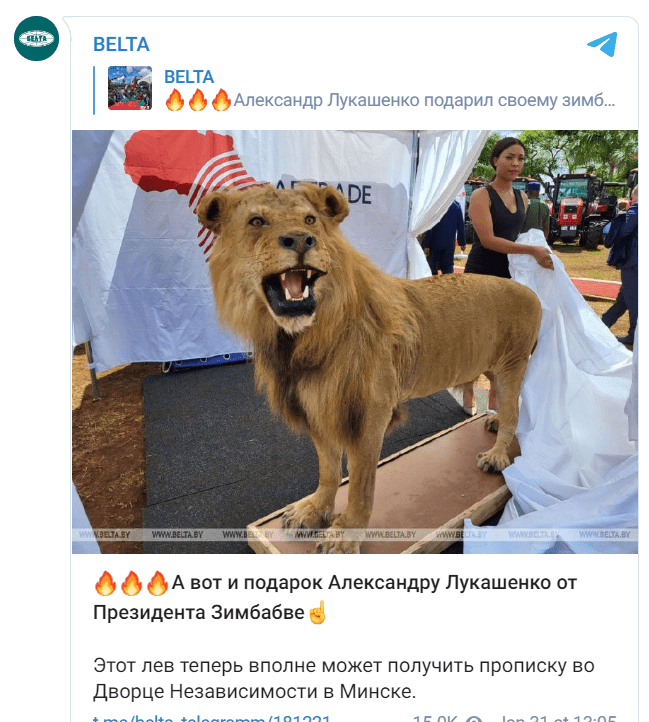
Task: Click the 15.0K views counter
Action: click(x=435, y=718)
